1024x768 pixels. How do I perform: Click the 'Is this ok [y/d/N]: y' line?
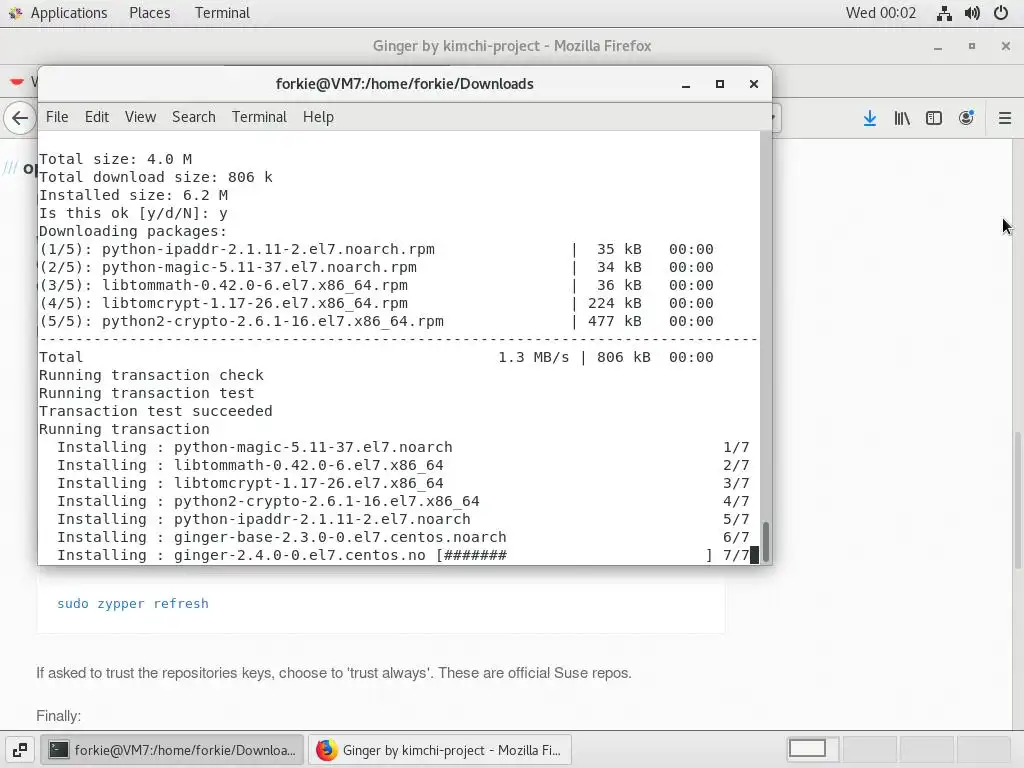133,213
